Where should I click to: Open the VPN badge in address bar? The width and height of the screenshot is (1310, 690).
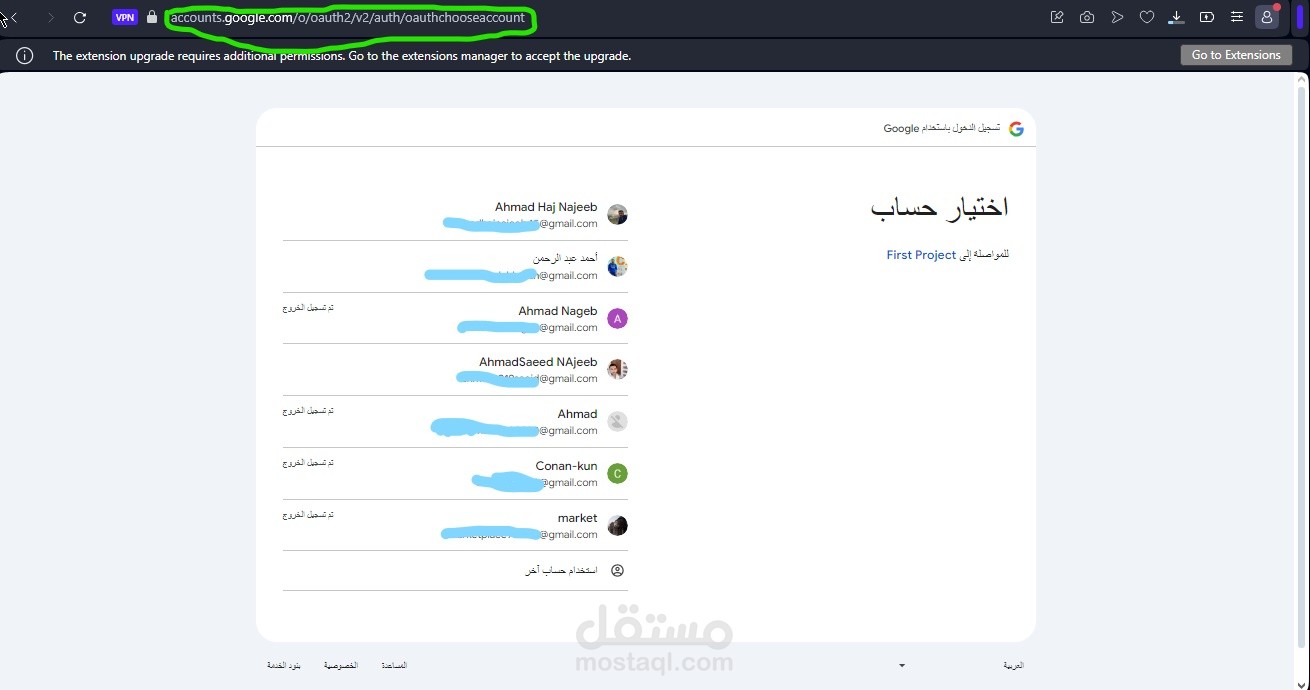(124, 17)
